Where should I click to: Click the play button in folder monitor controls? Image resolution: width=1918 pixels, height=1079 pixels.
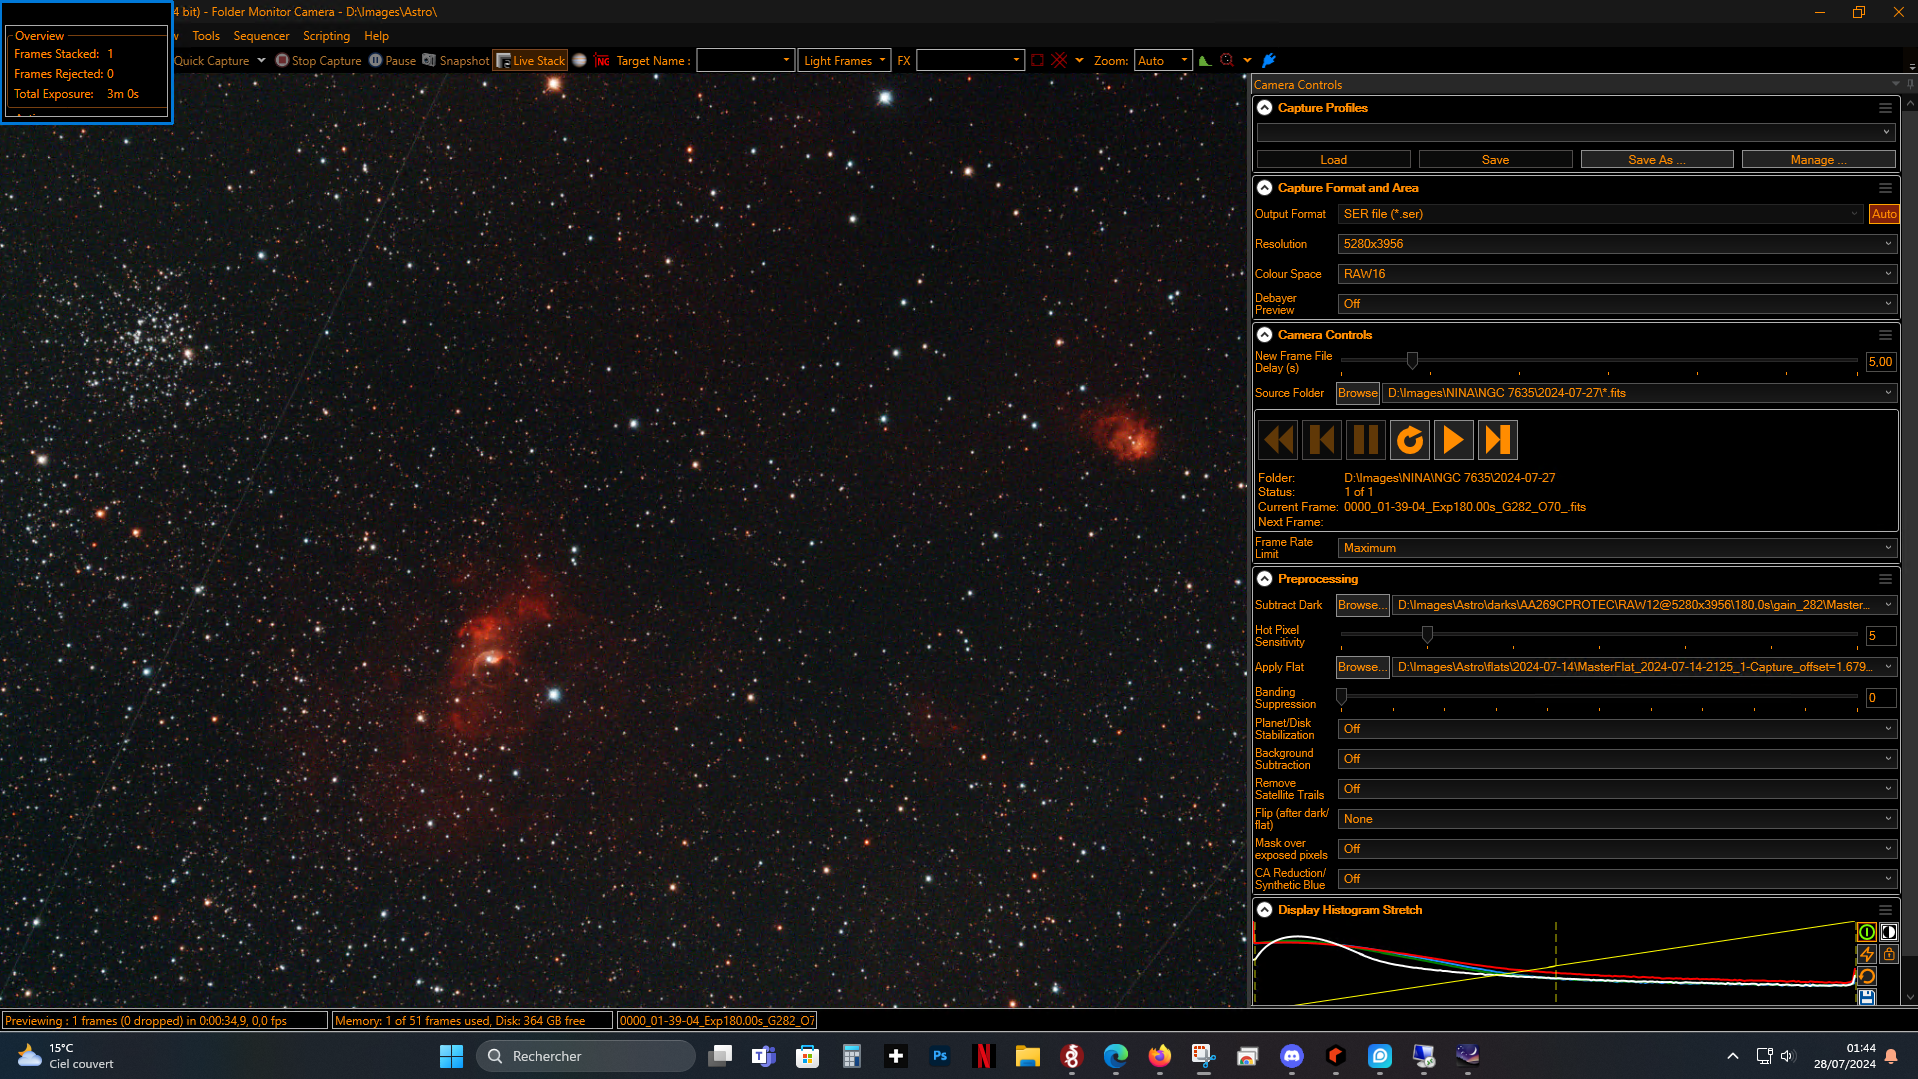click(1453, 440)
